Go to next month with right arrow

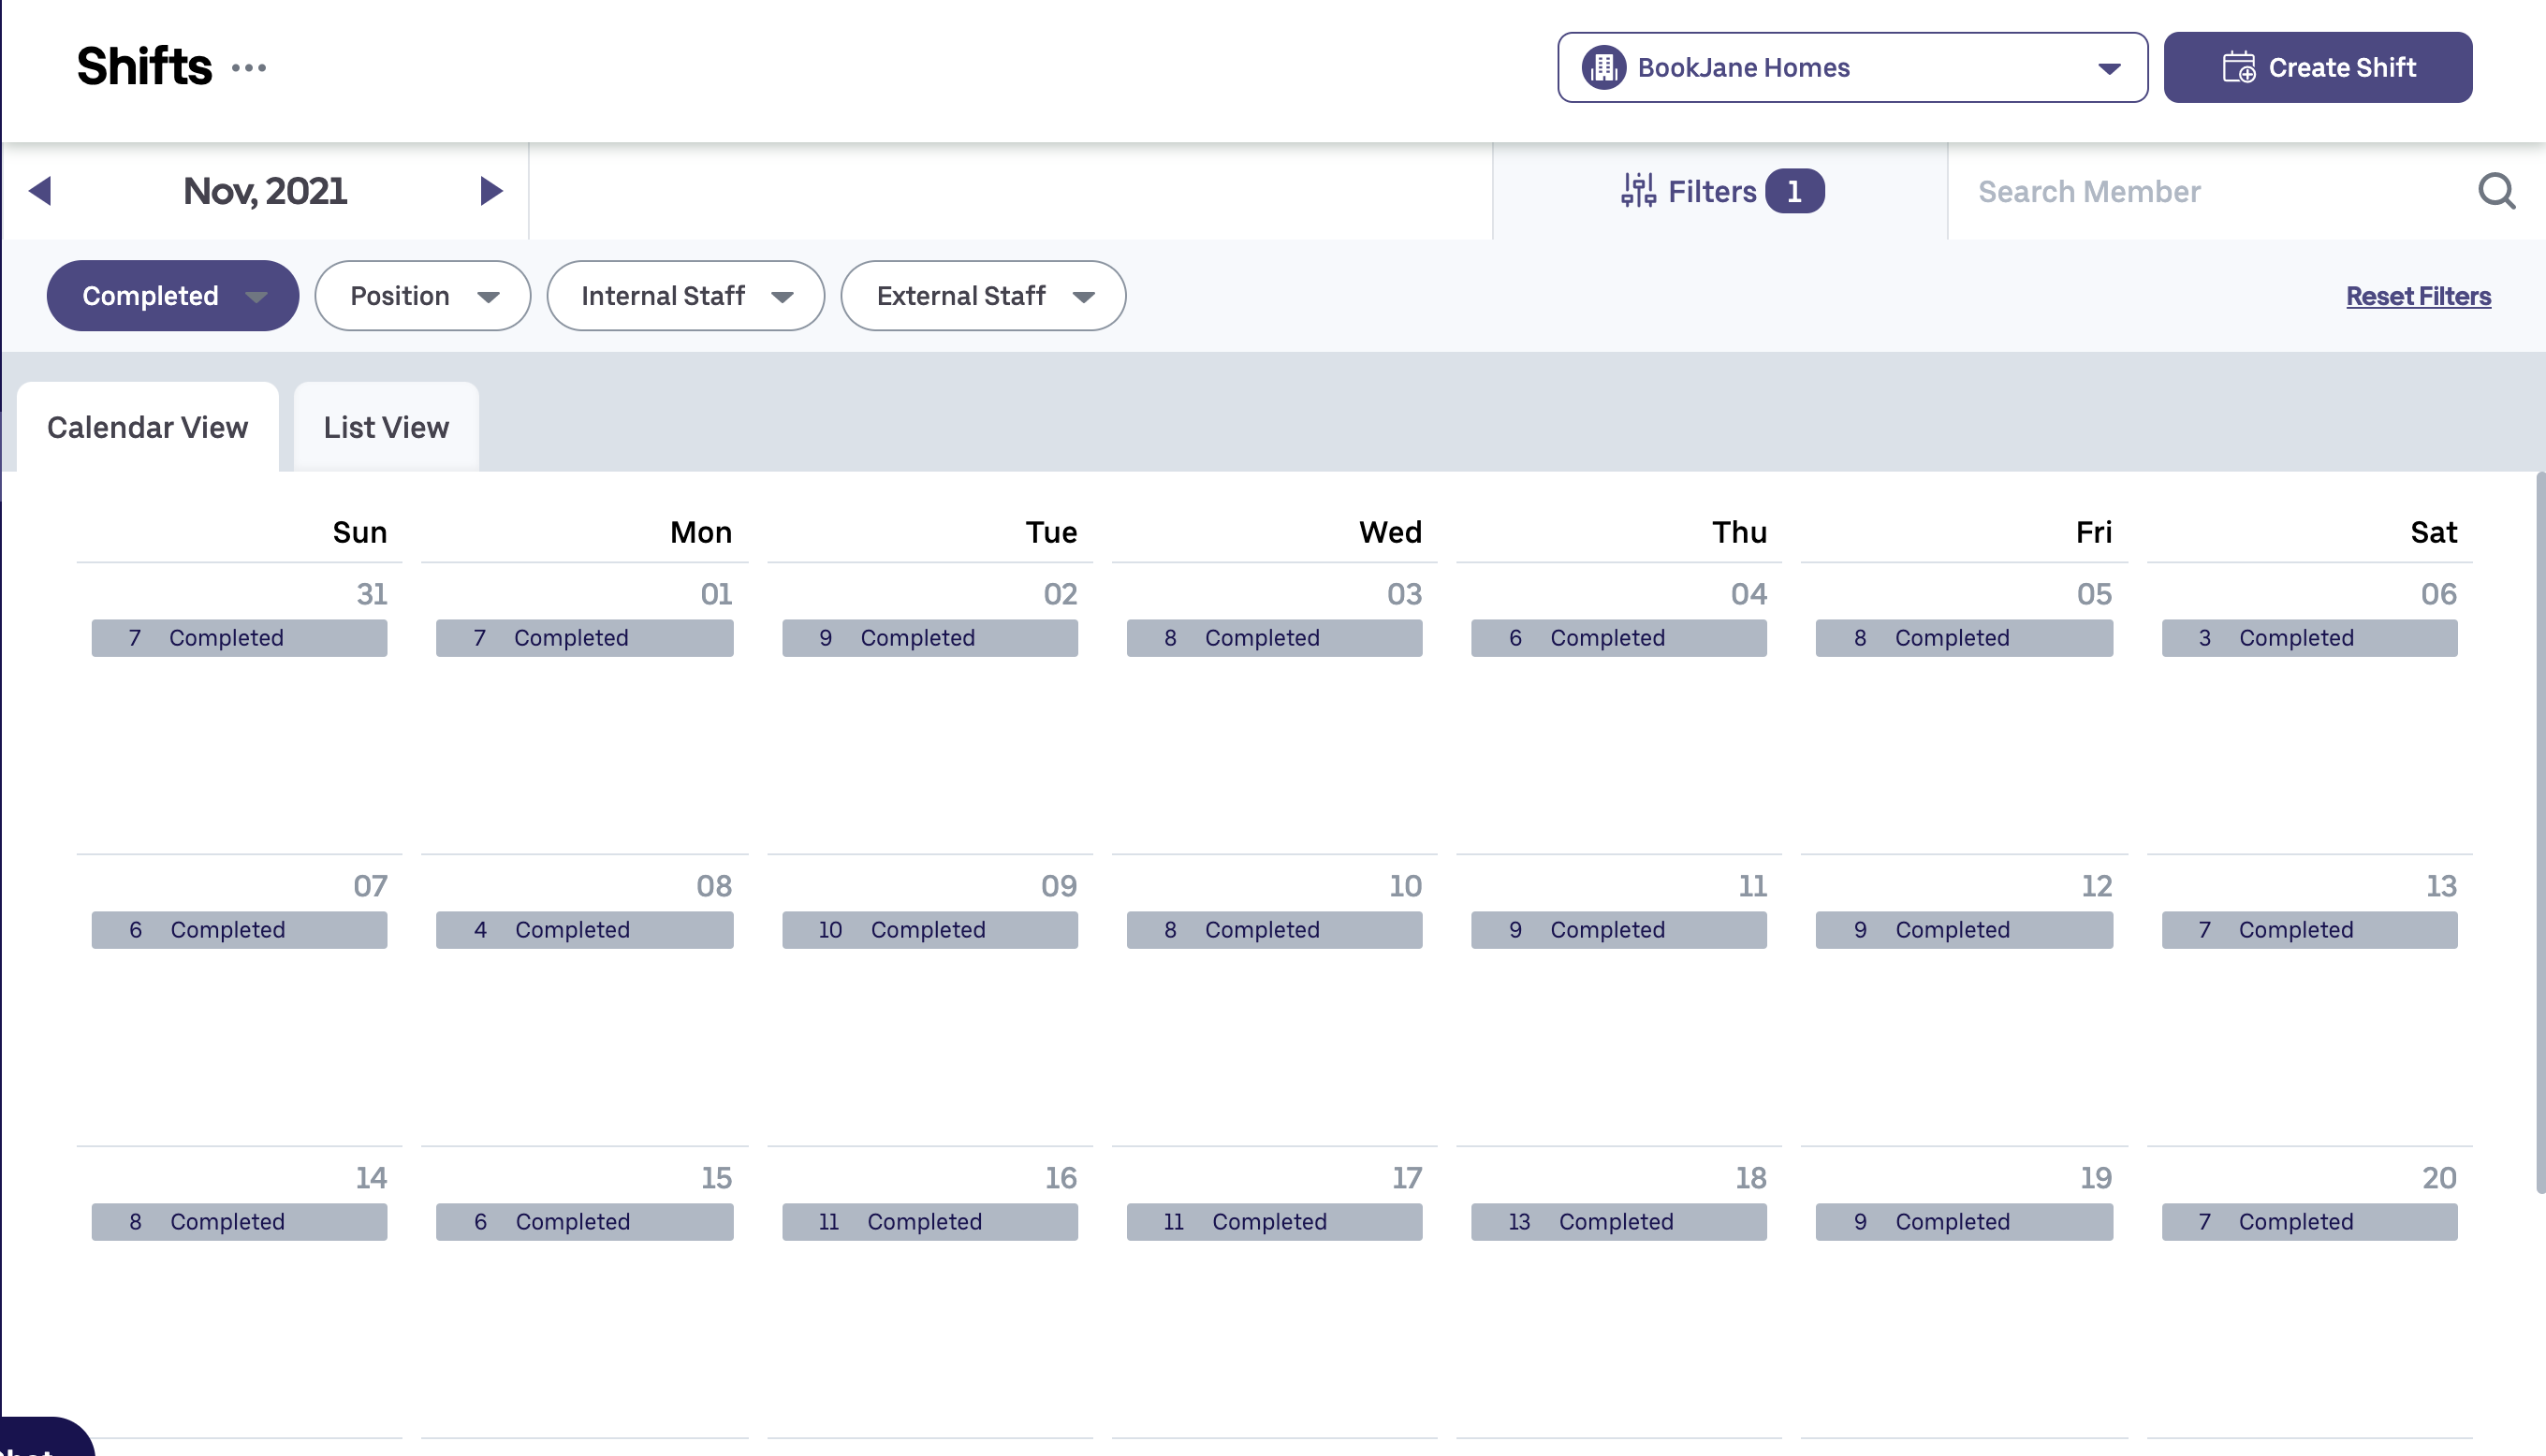(490, 191)
